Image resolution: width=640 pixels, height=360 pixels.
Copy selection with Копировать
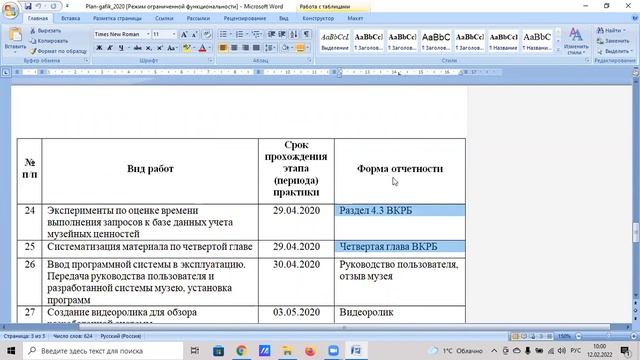[49, 41]
